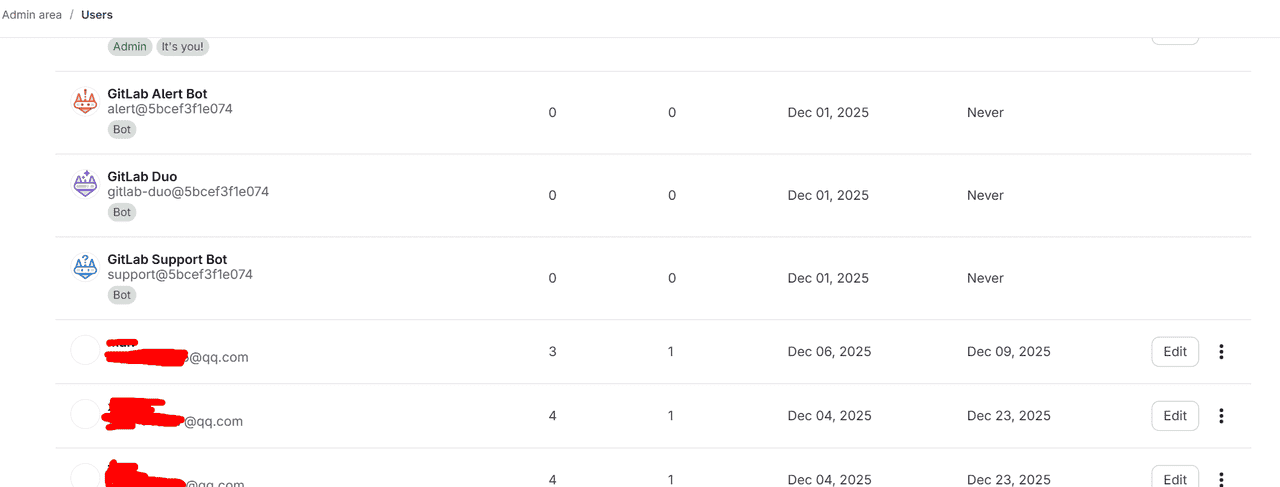Click the "It's you!" badge
Screen dimensions: 1280x487
182,47
